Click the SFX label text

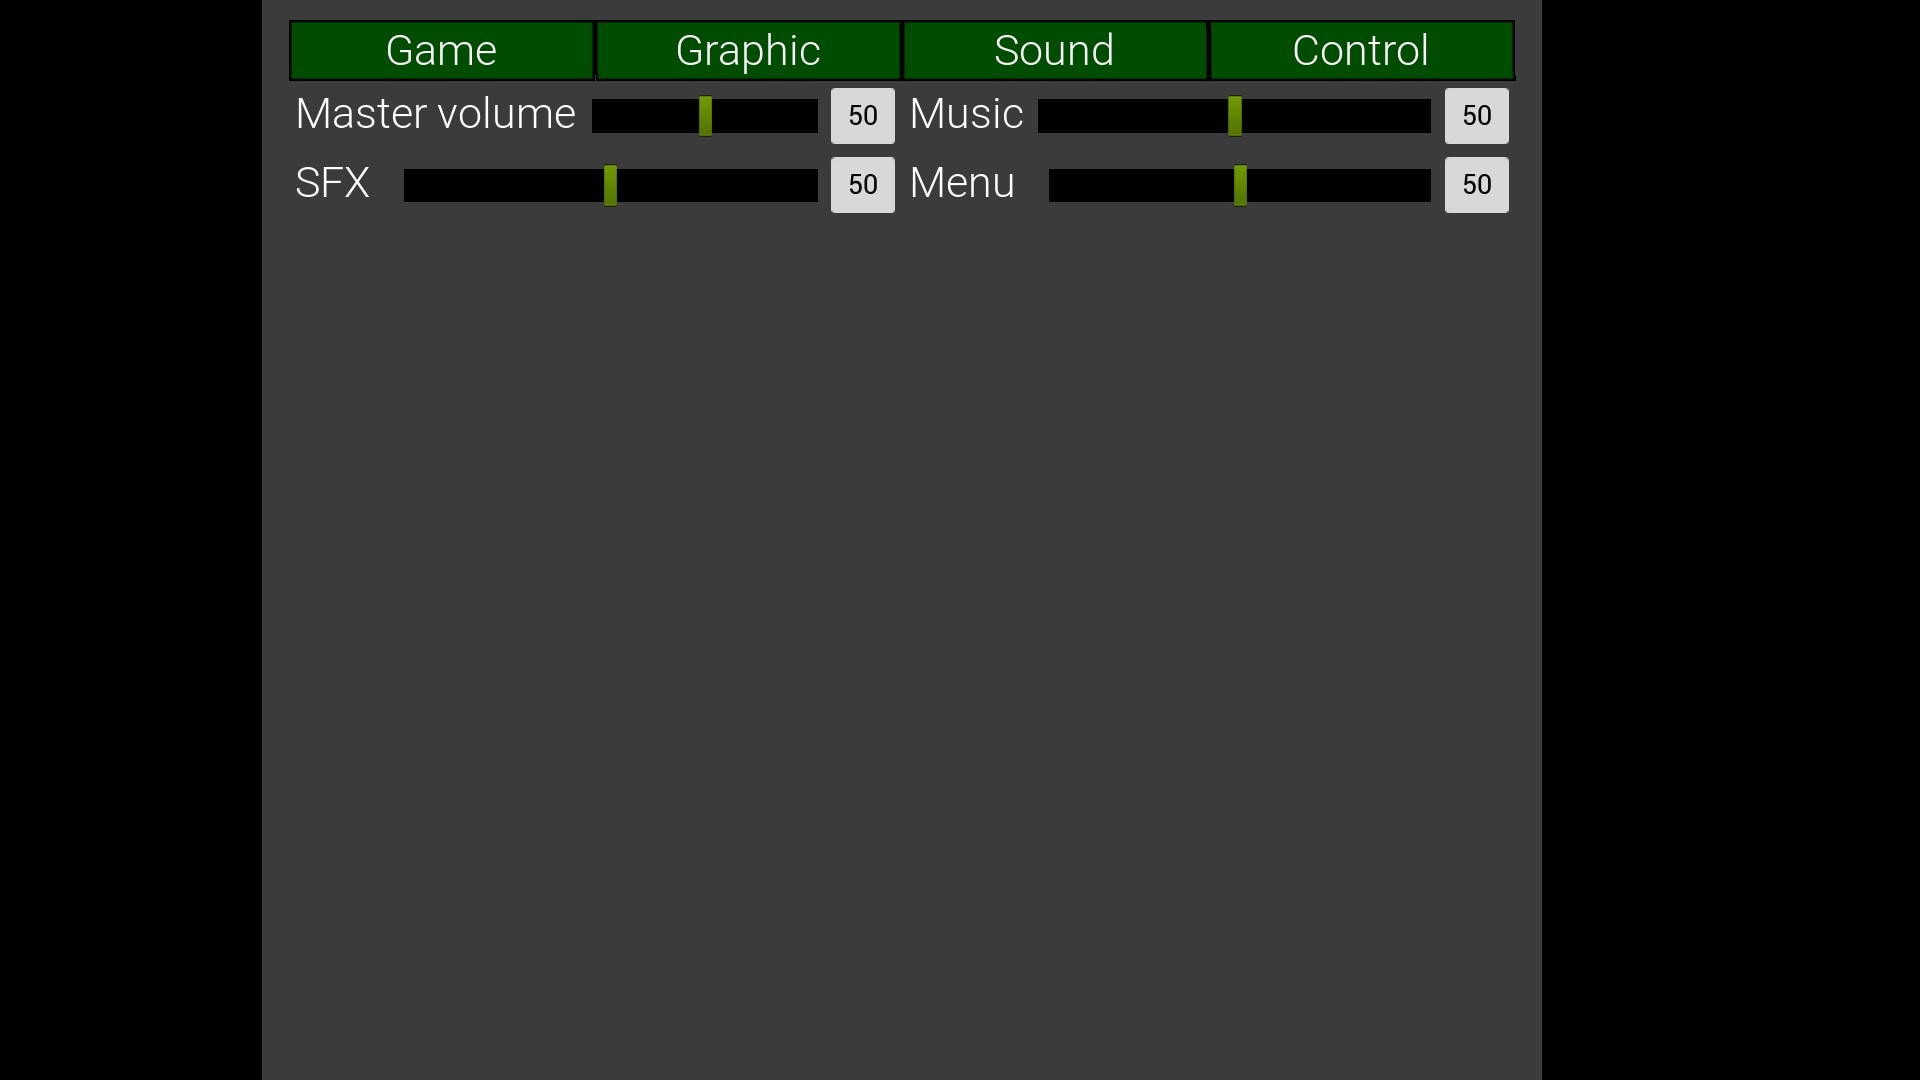click(x=332, y=183)
